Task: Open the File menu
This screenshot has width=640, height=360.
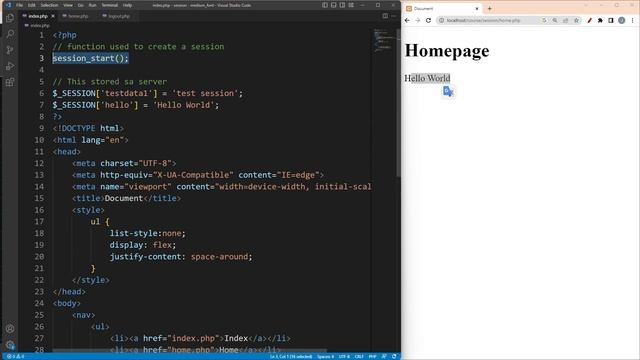Action: tap(19, 5)
